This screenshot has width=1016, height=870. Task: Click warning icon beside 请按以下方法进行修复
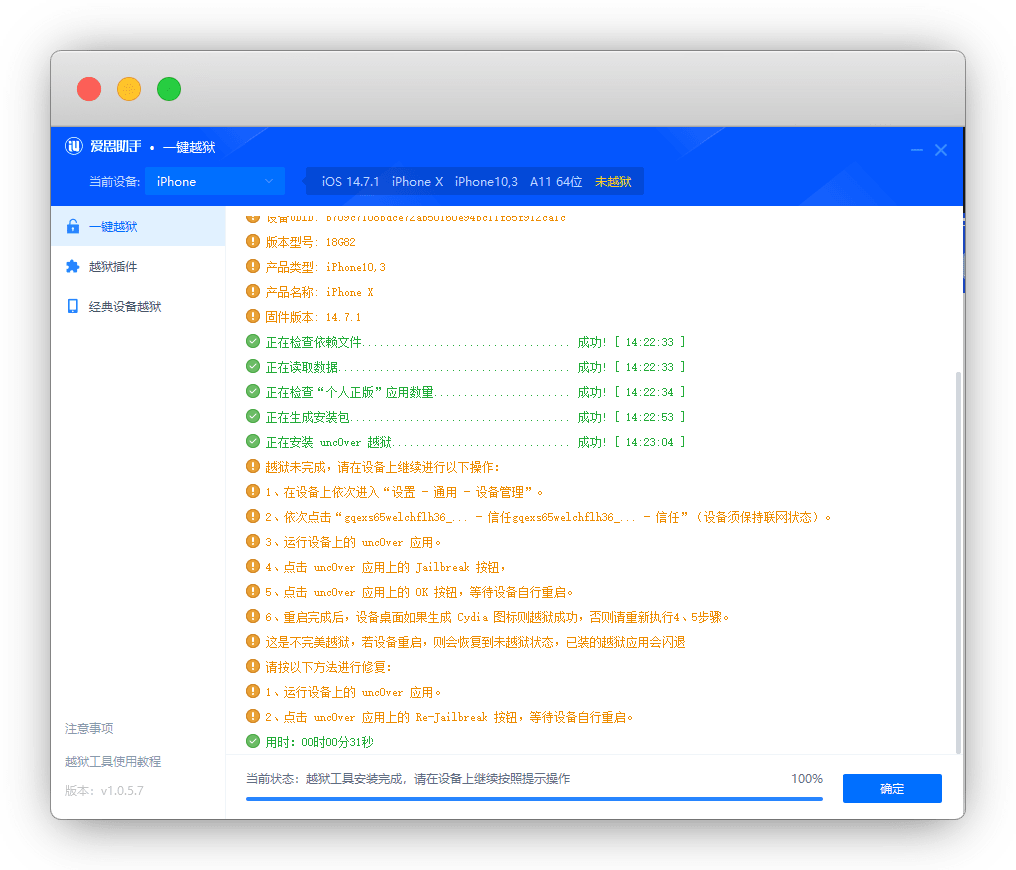[x=253, y=667]
